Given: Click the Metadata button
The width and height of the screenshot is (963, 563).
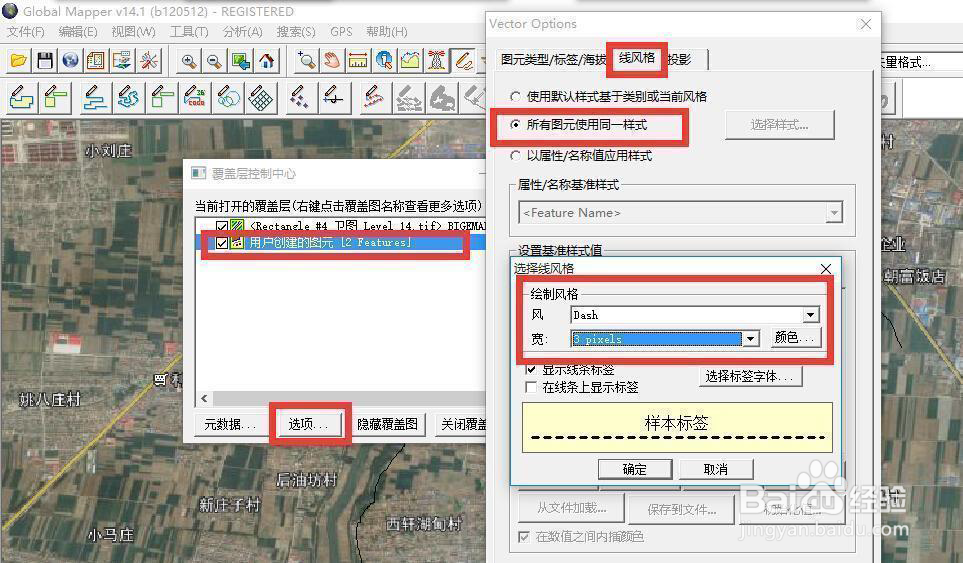Looking at the screenshot, I should pos(230,424).
